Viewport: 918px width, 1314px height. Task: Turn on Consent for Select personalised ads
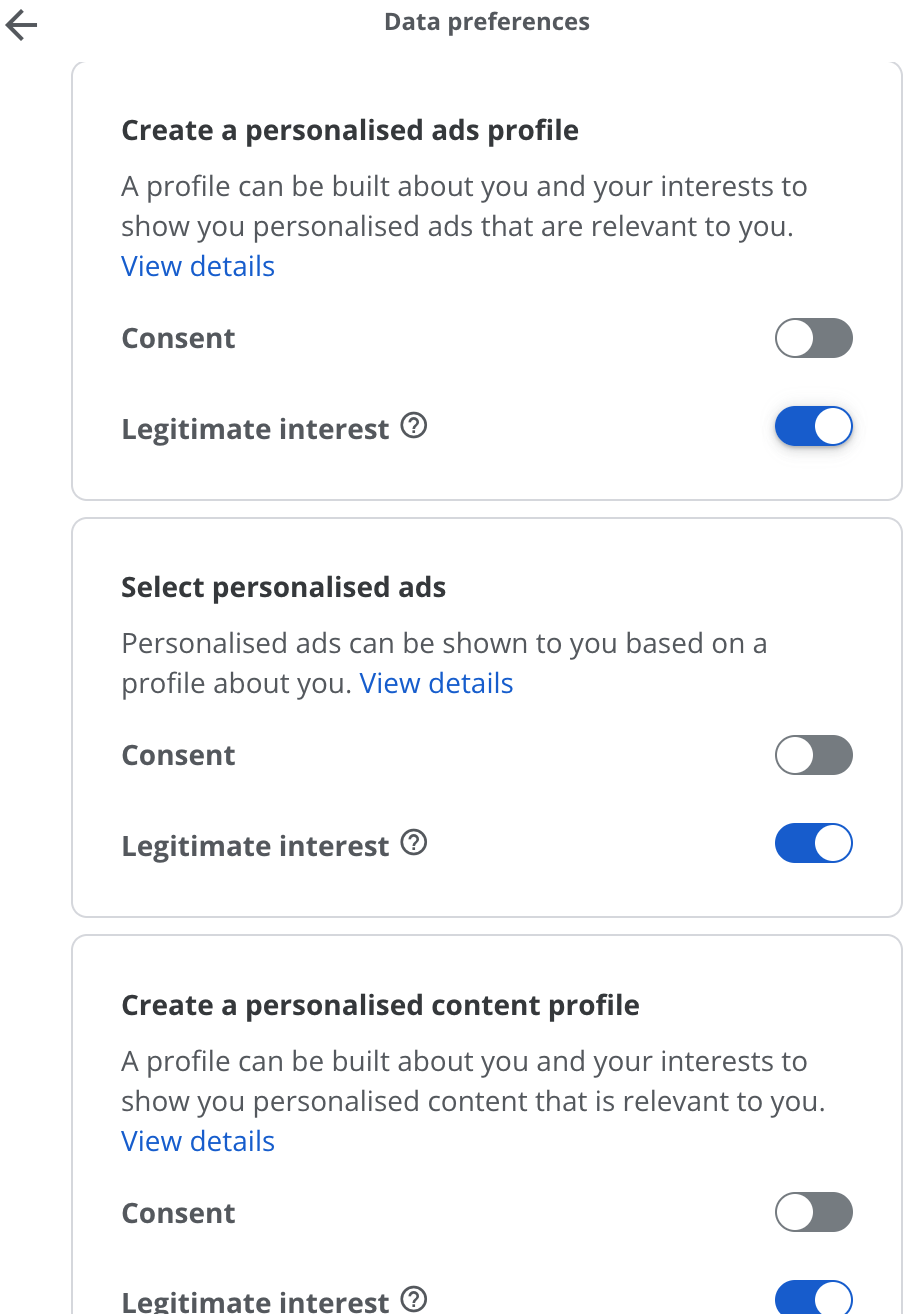[813, 755]
